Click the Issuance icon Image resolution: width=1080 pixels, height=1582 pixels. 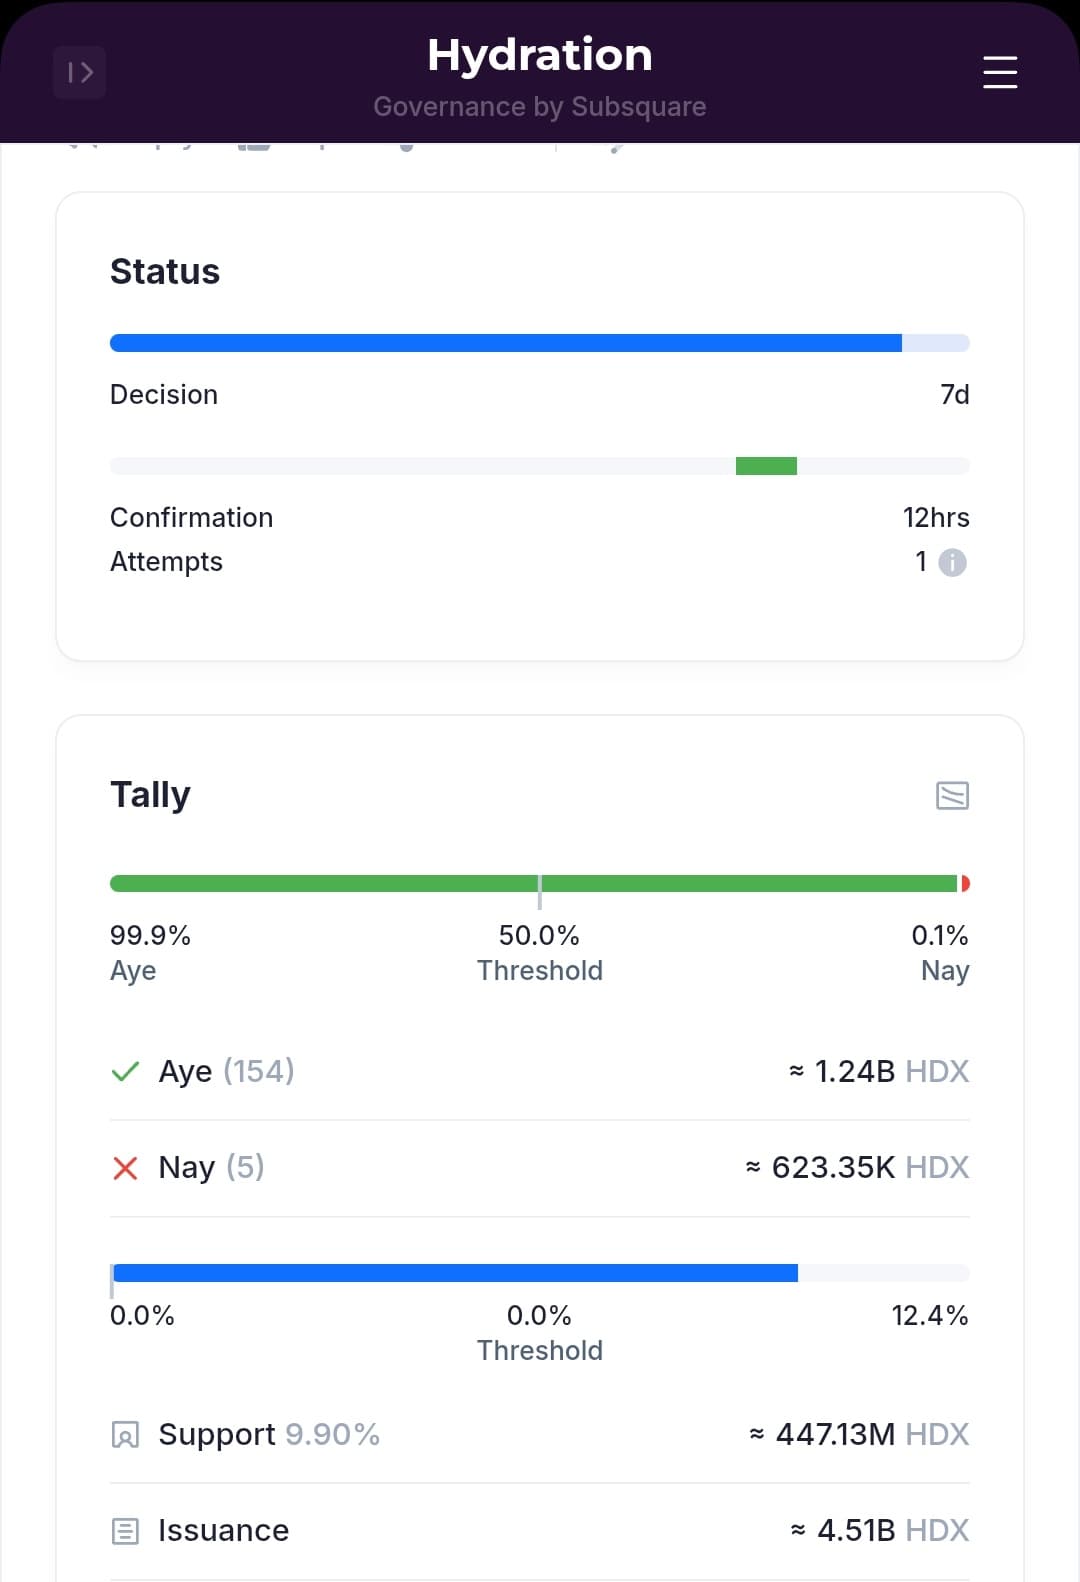125,1531
